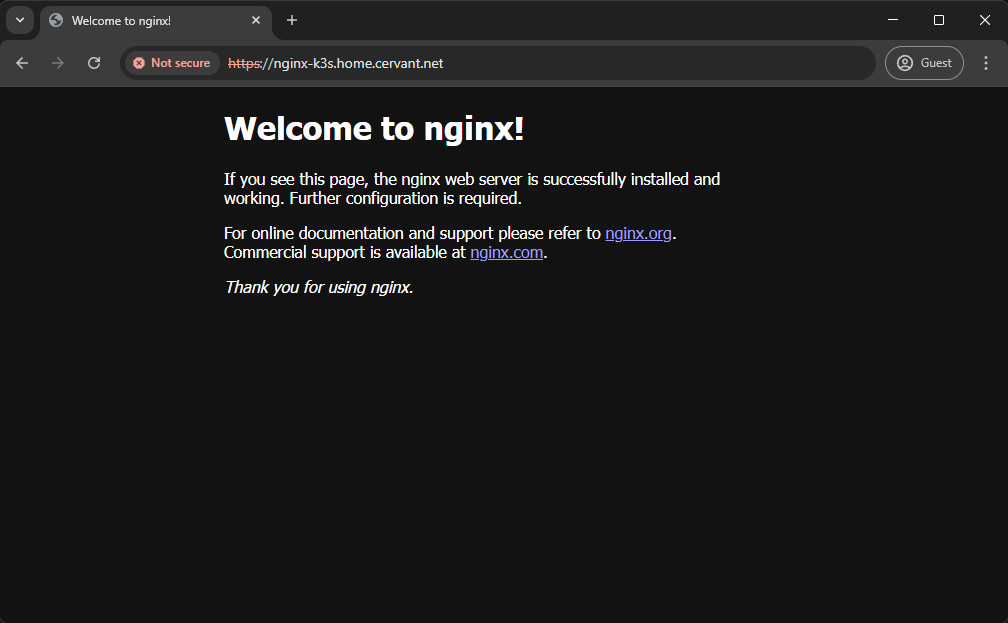Reload the nginx page
This screenshot has height=623, width=1008.
(94, 63)
